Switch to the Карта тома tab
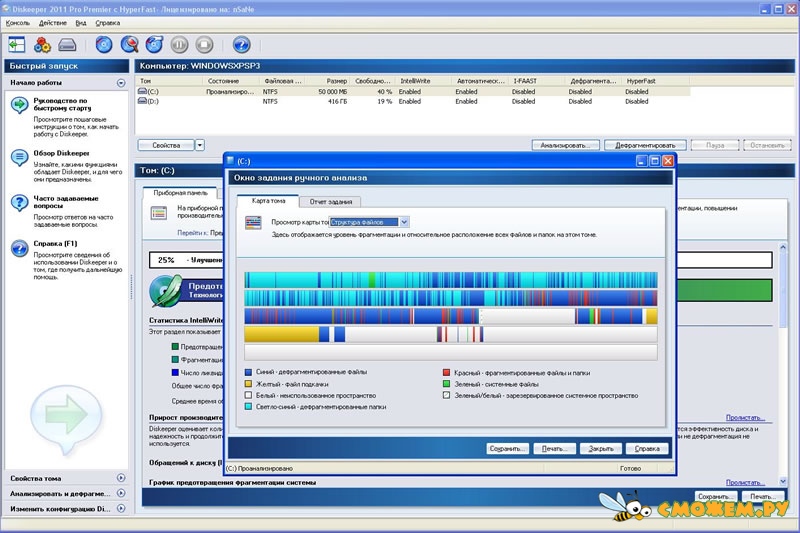The height and width of the screenshot is (533, 800). [268, 201]
